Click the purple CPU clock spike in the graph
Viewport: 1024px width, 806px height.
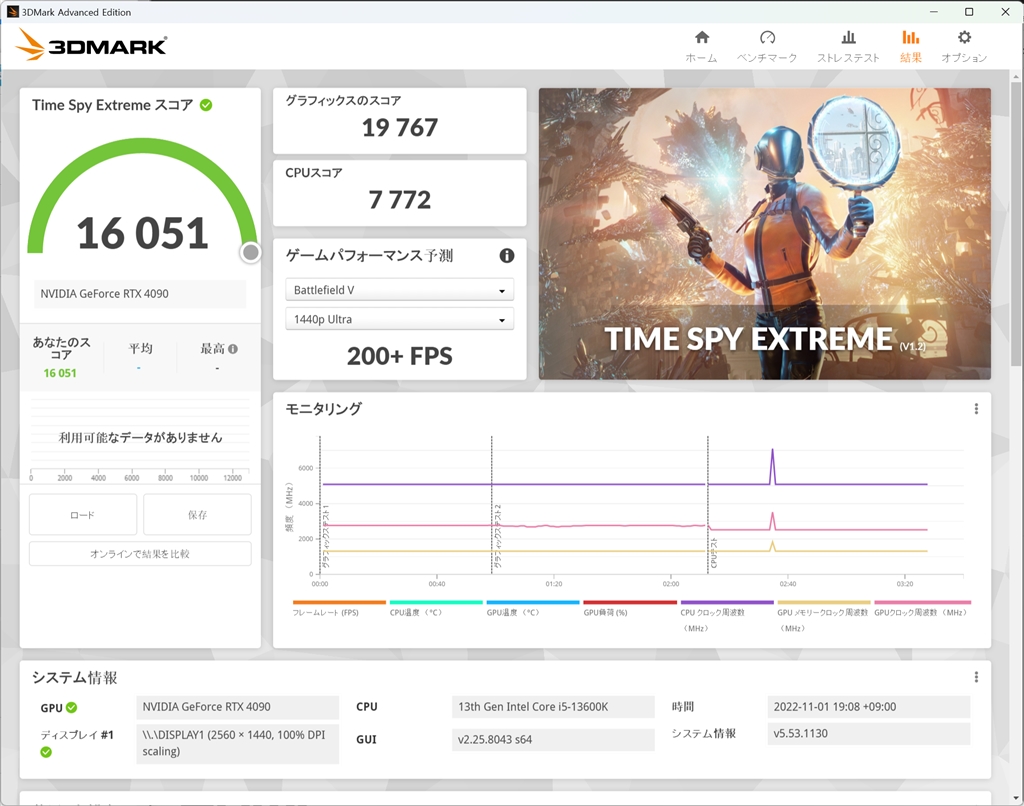773,465
